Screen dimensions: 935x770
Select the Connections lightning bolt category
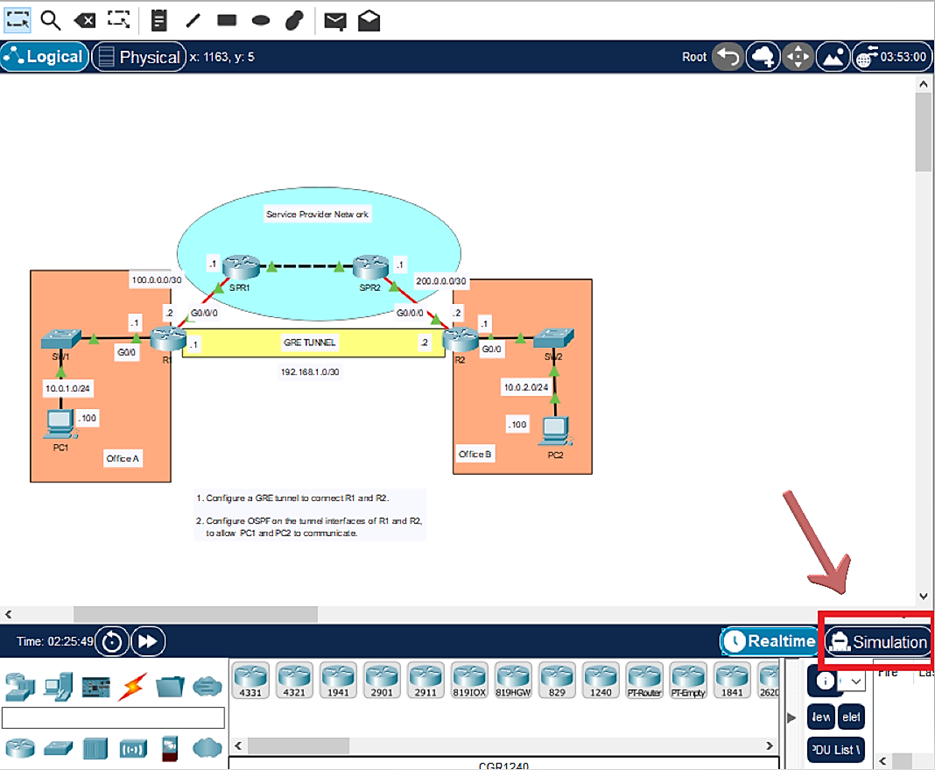(x=133, y=686)
